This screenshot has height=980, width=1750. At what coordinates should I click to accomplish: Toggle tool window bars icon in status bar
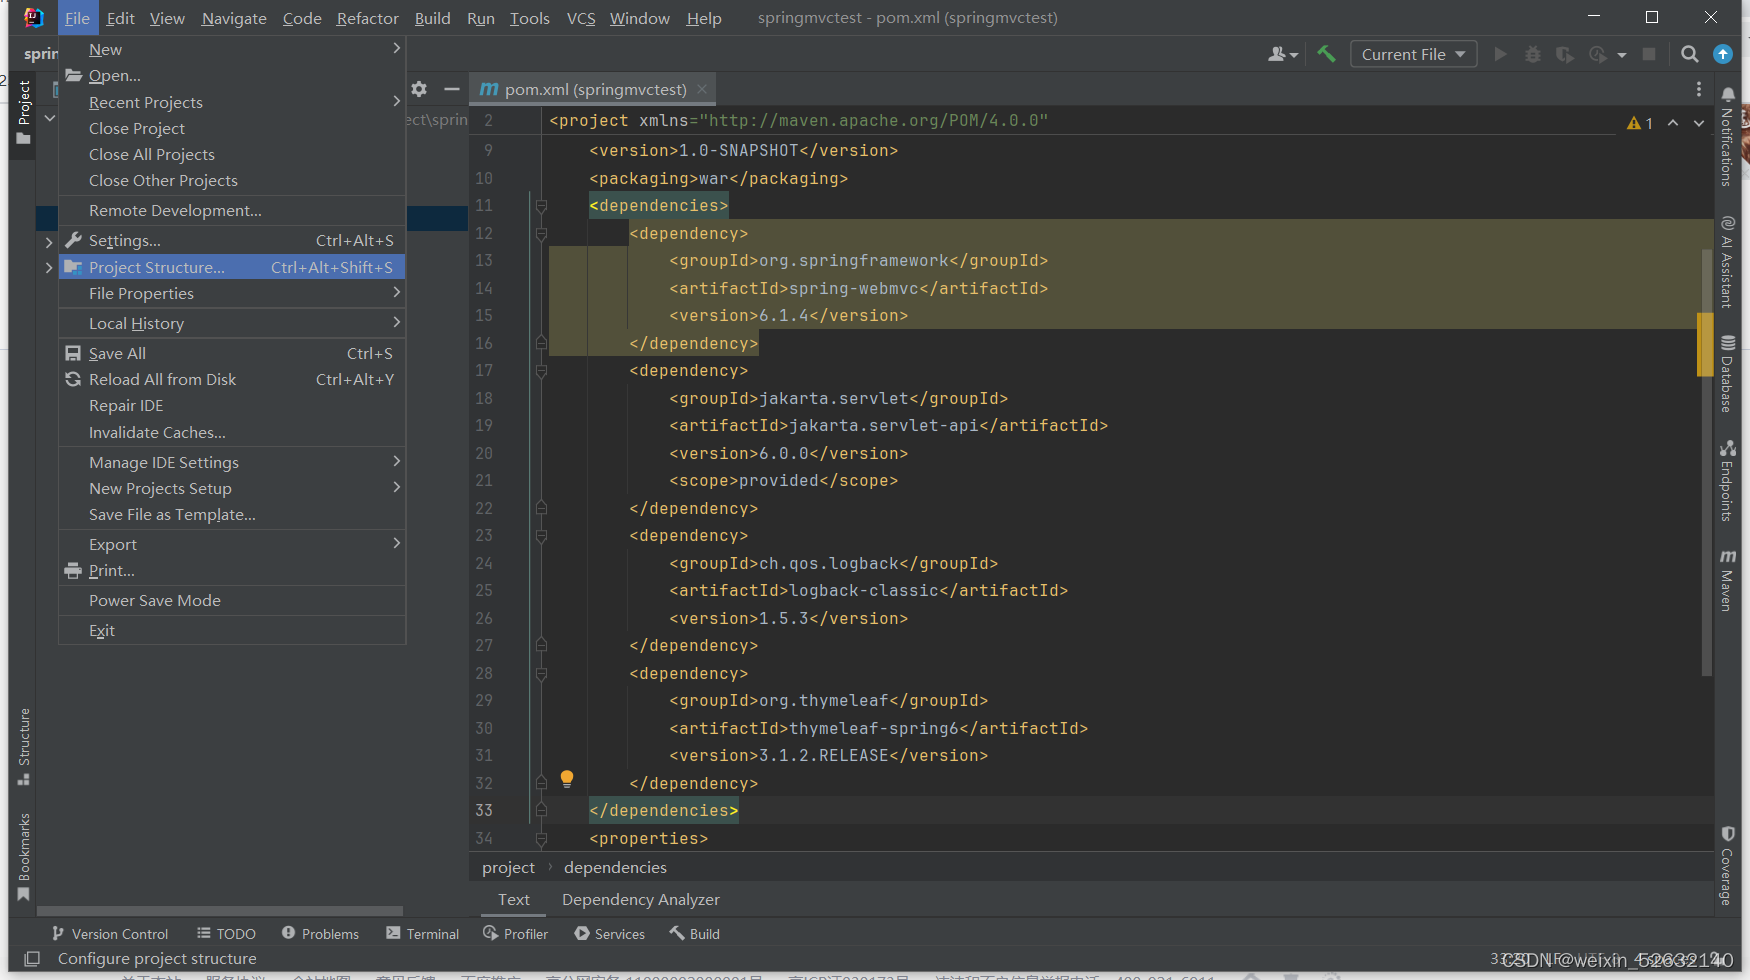pos(32,958)
